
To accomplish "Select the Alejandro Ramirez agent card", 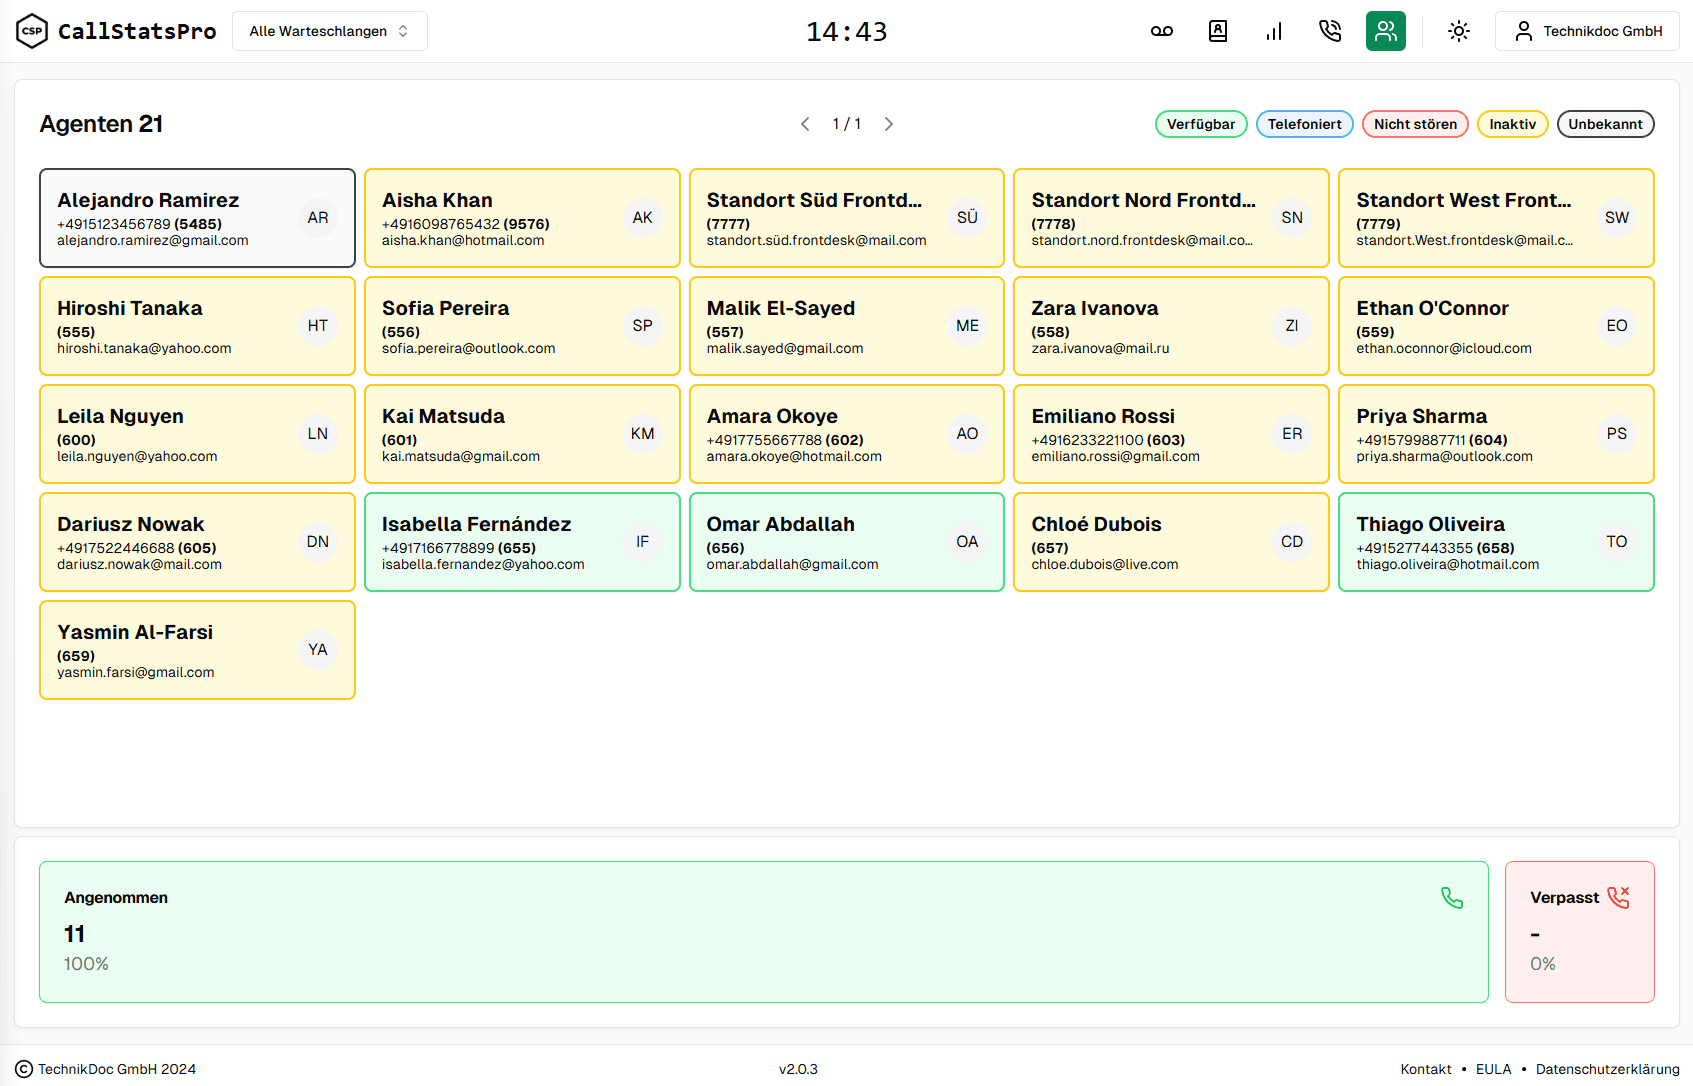I will tap(197, 218).
